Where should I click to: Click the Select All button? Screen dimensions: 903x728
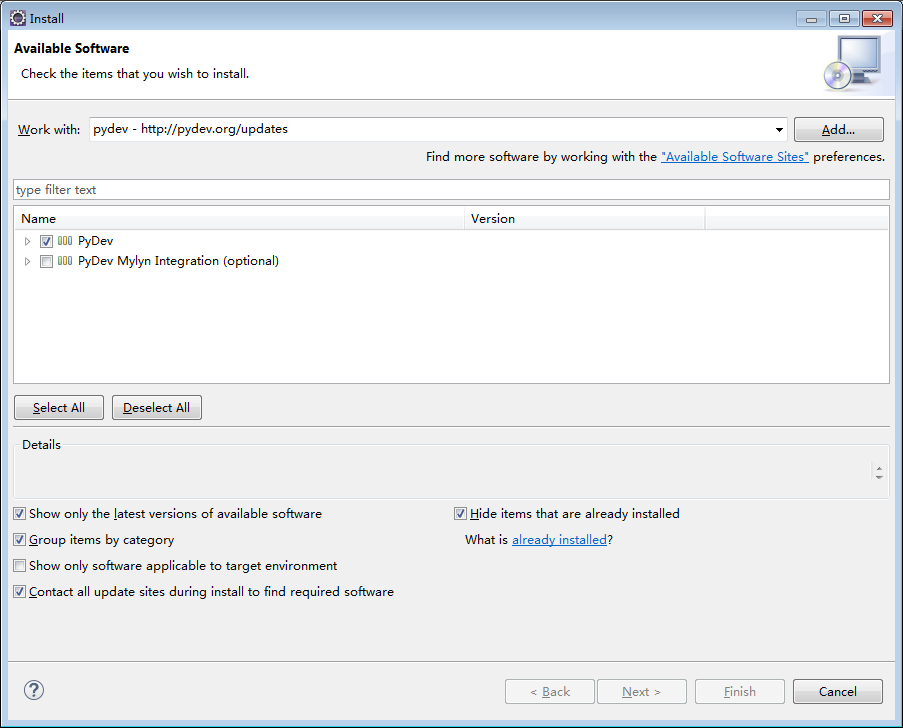59,408
